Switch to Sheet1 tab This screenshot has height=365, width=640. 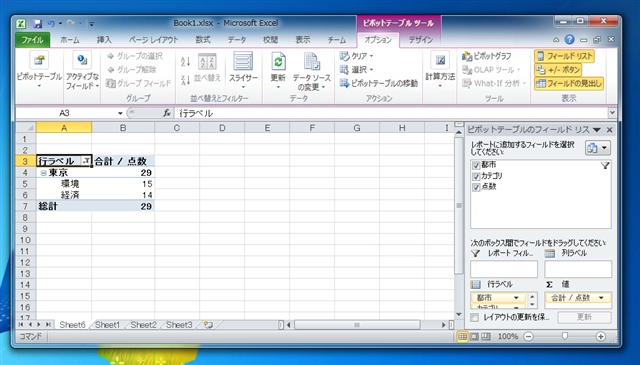pyautogui.click(x=107, y=325)
